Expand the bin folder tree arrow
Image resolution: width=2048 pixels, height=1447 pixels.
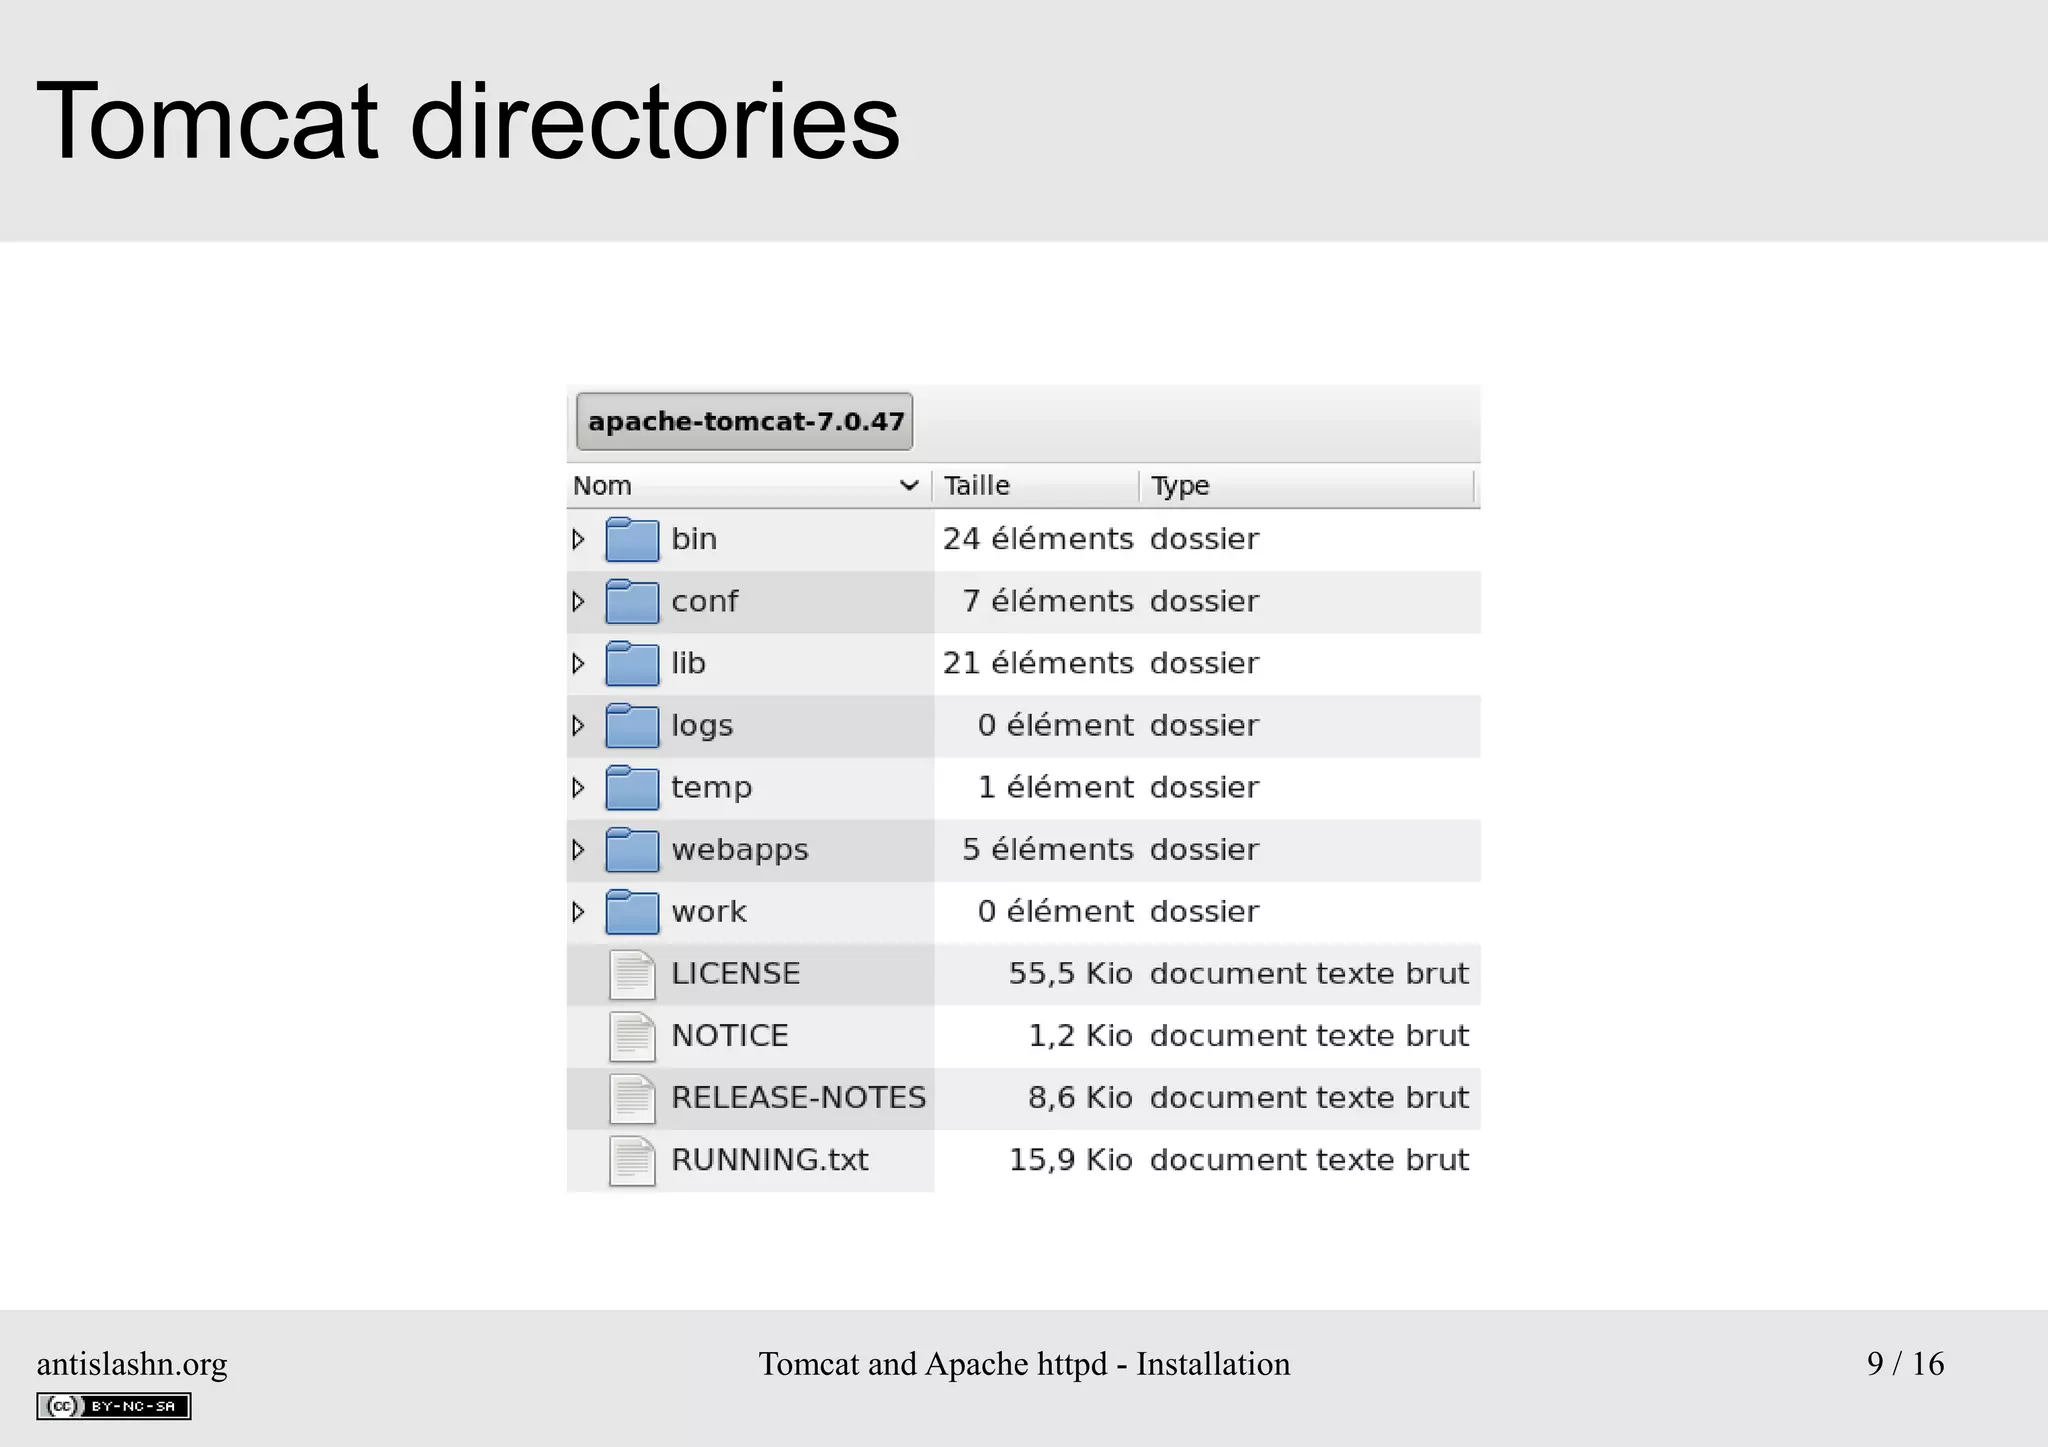[578, 540]
